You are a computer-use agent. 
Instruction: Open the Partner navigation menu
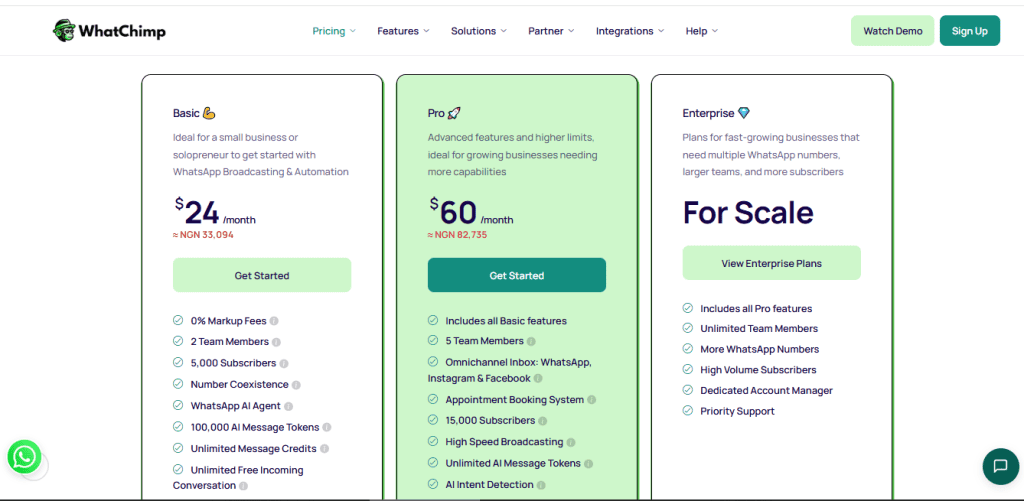pyautogui.click(x=551, y=31)
